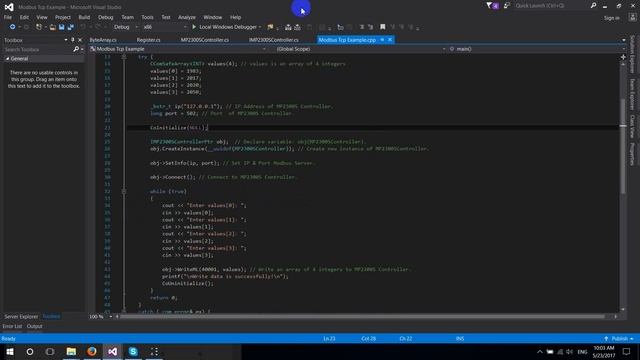Viewport: 640px width, 360px height.
Task: Close the Modbus Tcp Example.cpp tab
Action: click(390, 40)
